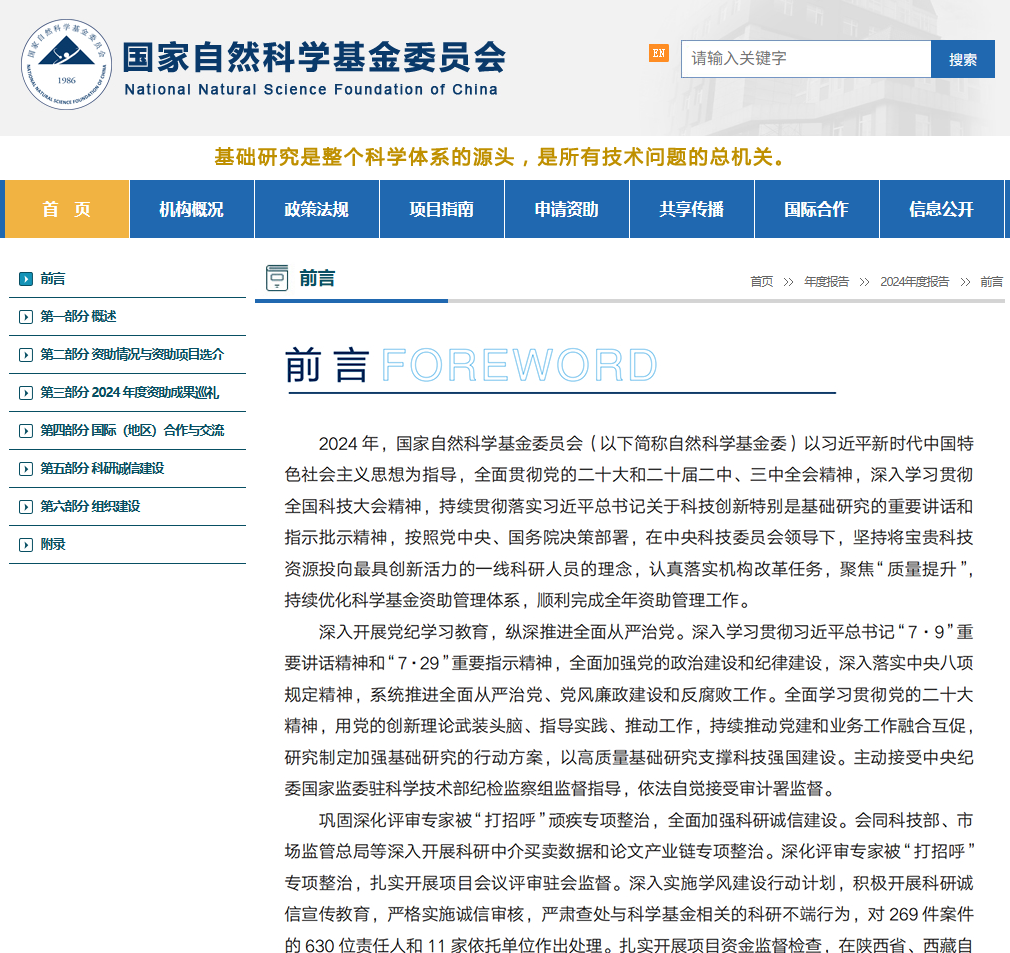The width and height of the screenshot is (1010, 953).
Task: Click the arrow icon before 第六部分 组织建设
Action: click(27, 506)
